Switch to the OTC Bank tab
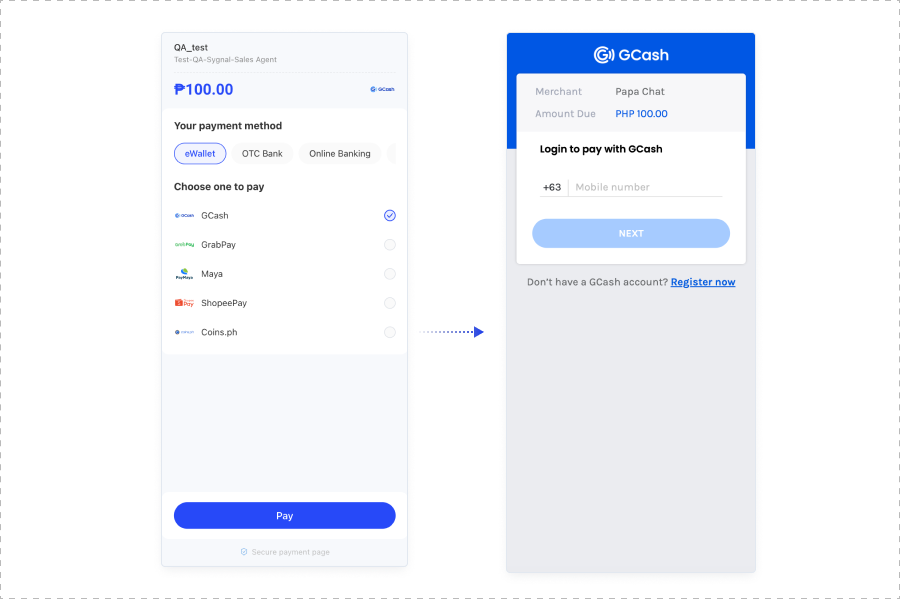Viewport: 900px width, 599px height. [x=262, y=154]
